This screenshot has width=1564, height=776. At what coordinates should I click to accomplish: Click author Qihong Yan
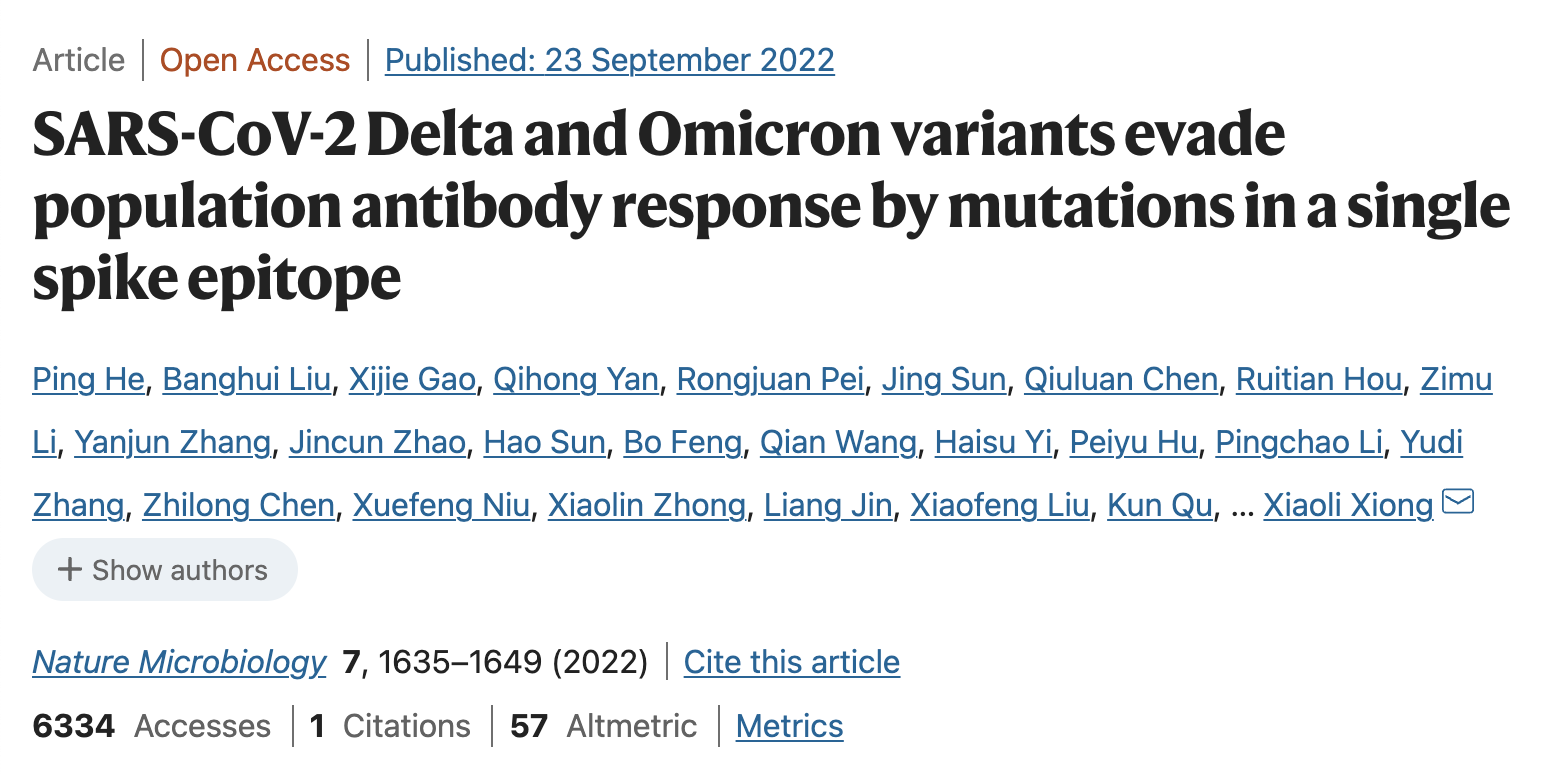pos(576,380)
